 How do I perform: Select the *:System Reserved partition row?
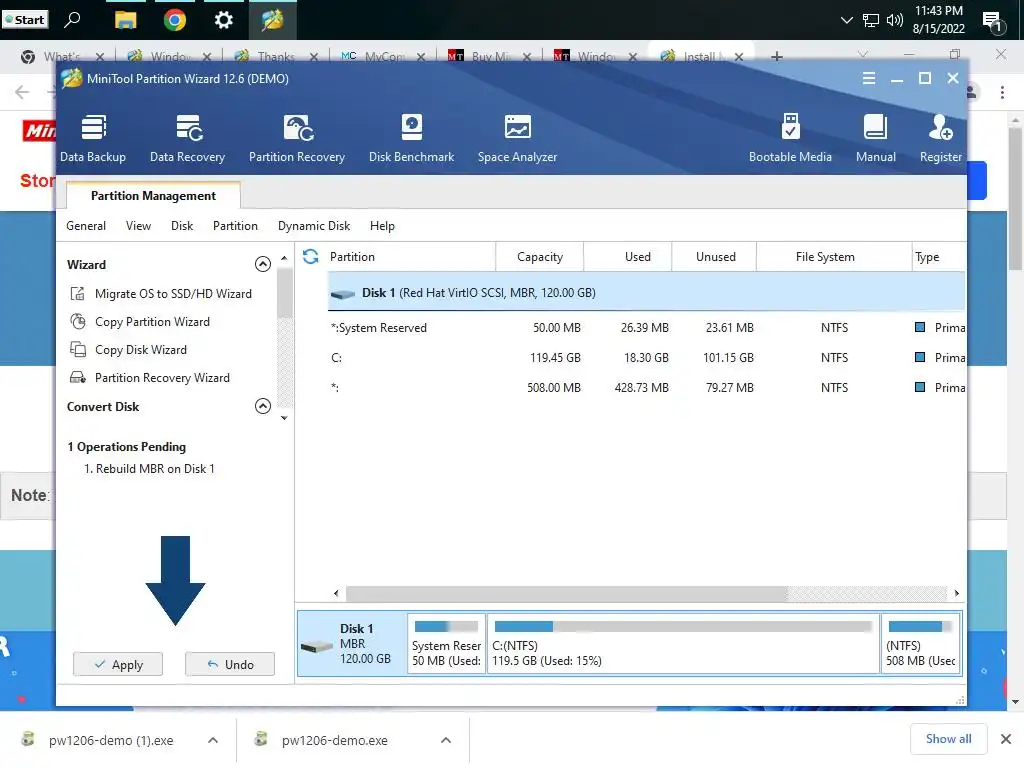tap(646, 328)
